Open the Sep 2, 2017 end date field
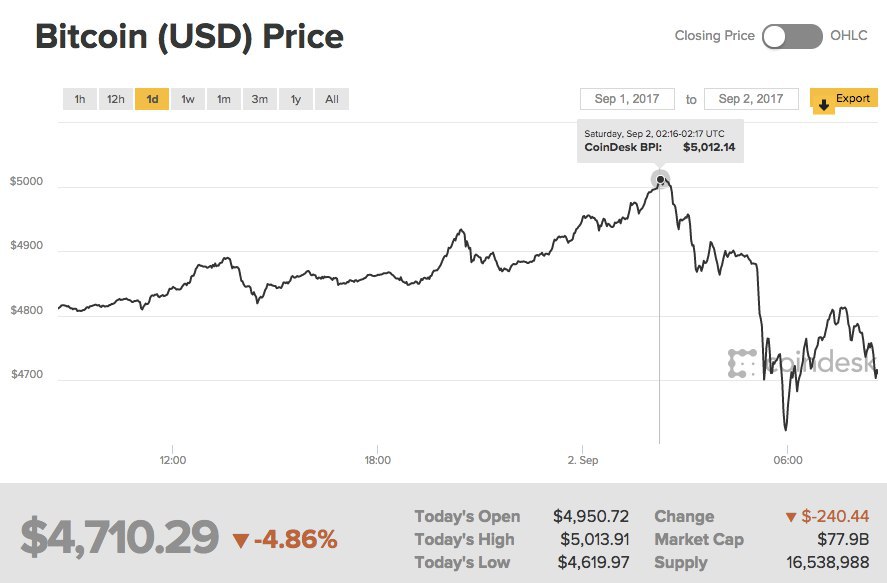The height and width of the screenshot is (583, 887). [x=751, y=99]
